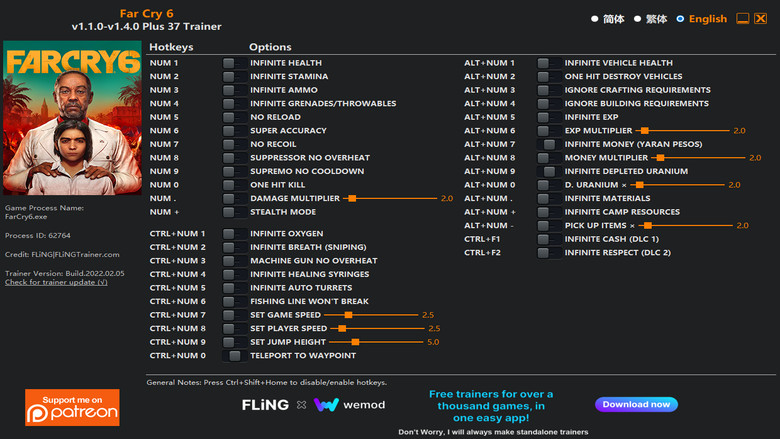This screenshot has width=780, height=439.
Task: Enable Infinite Money (Yaran Pesos)
Action: pyautogui.click(x=549, y=144)
